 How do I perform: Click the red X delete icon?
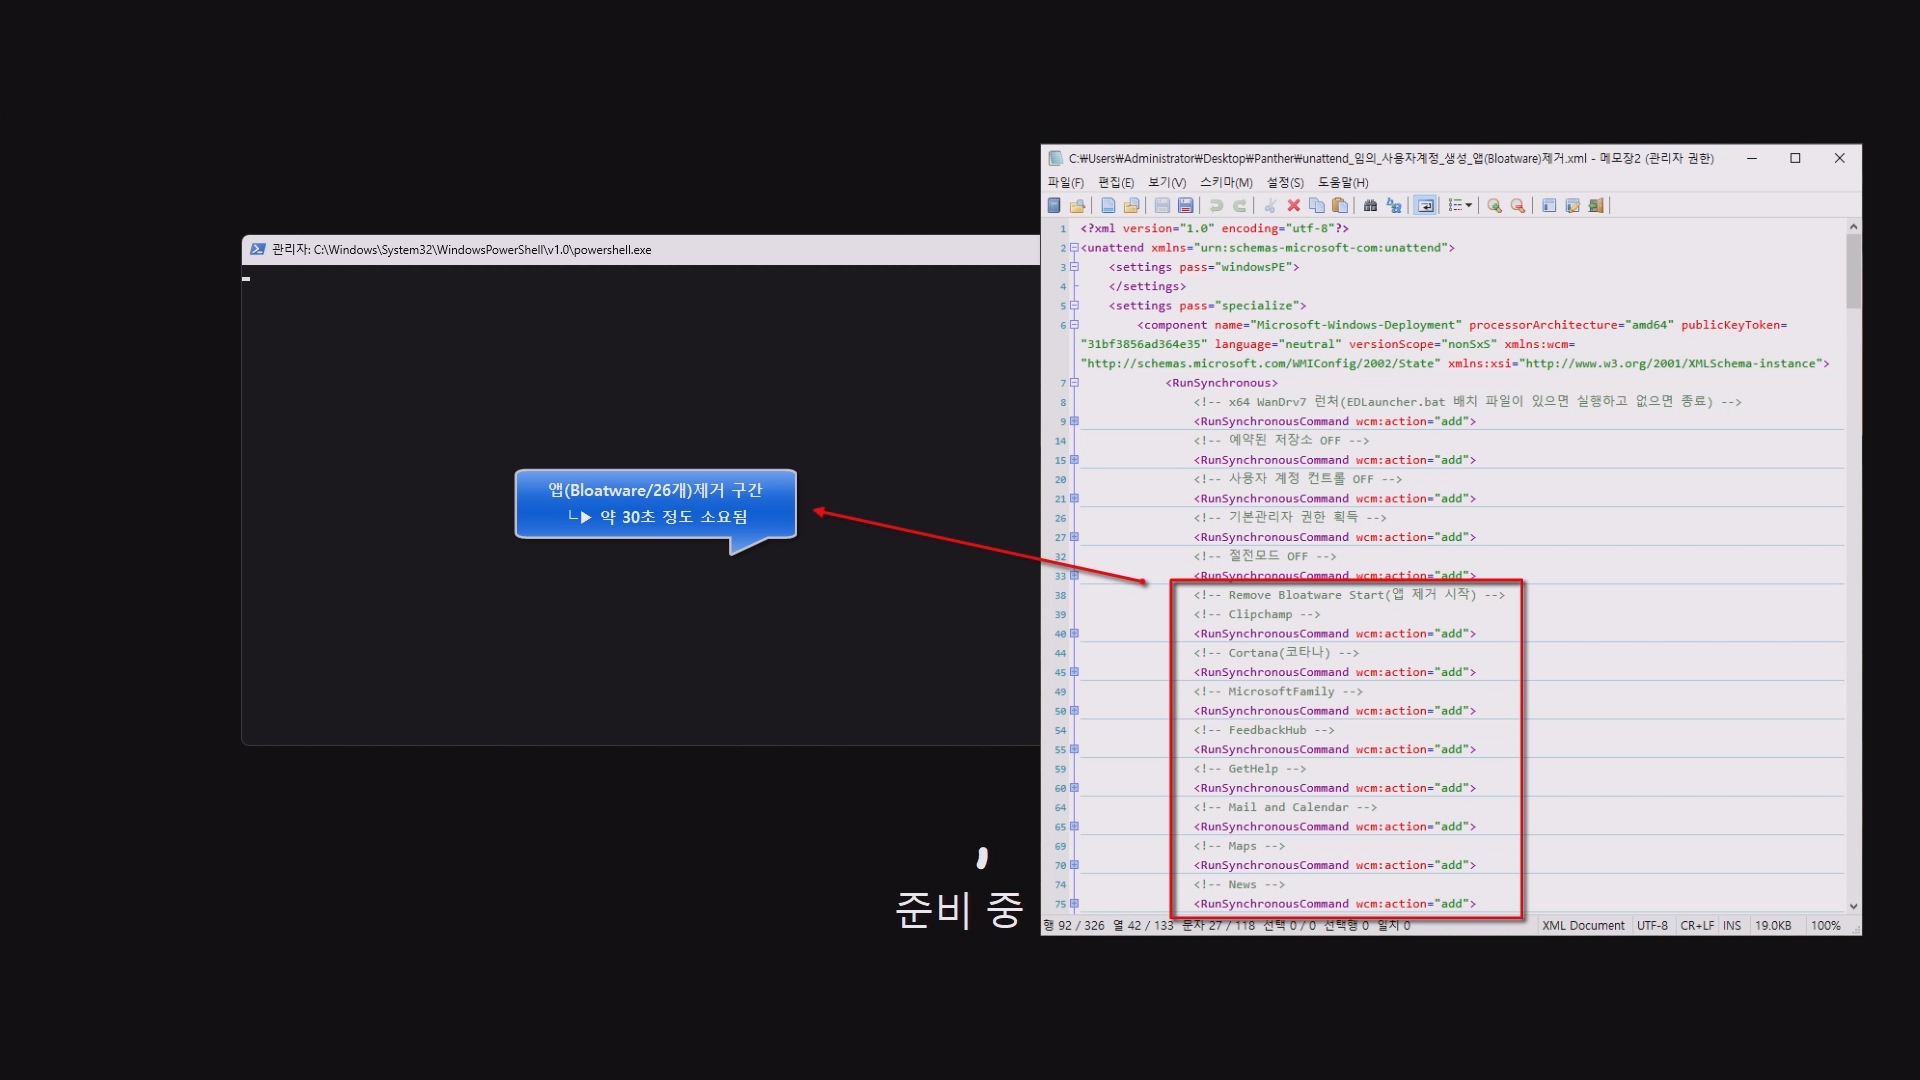tap(1293, 205)
